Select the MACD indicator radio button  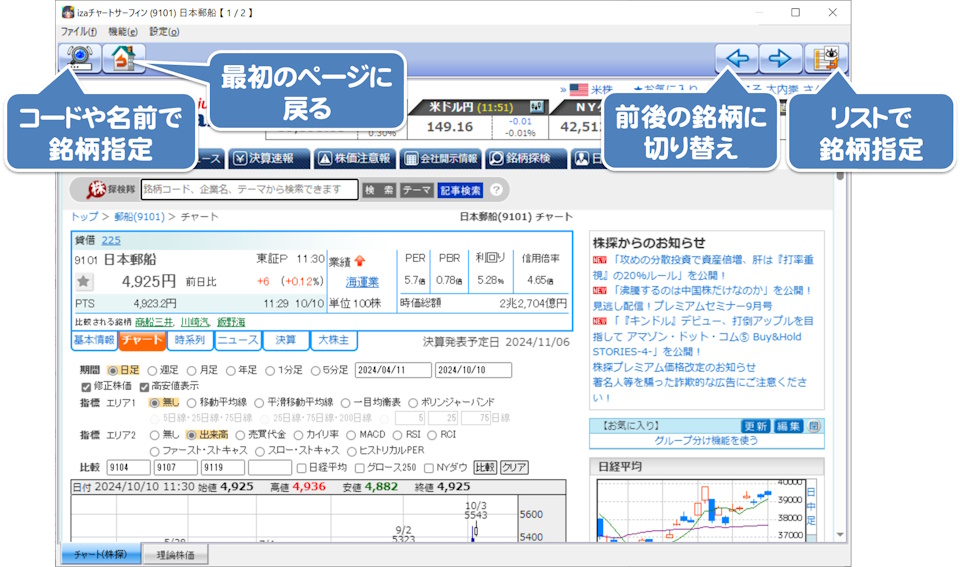coord(351,435)
